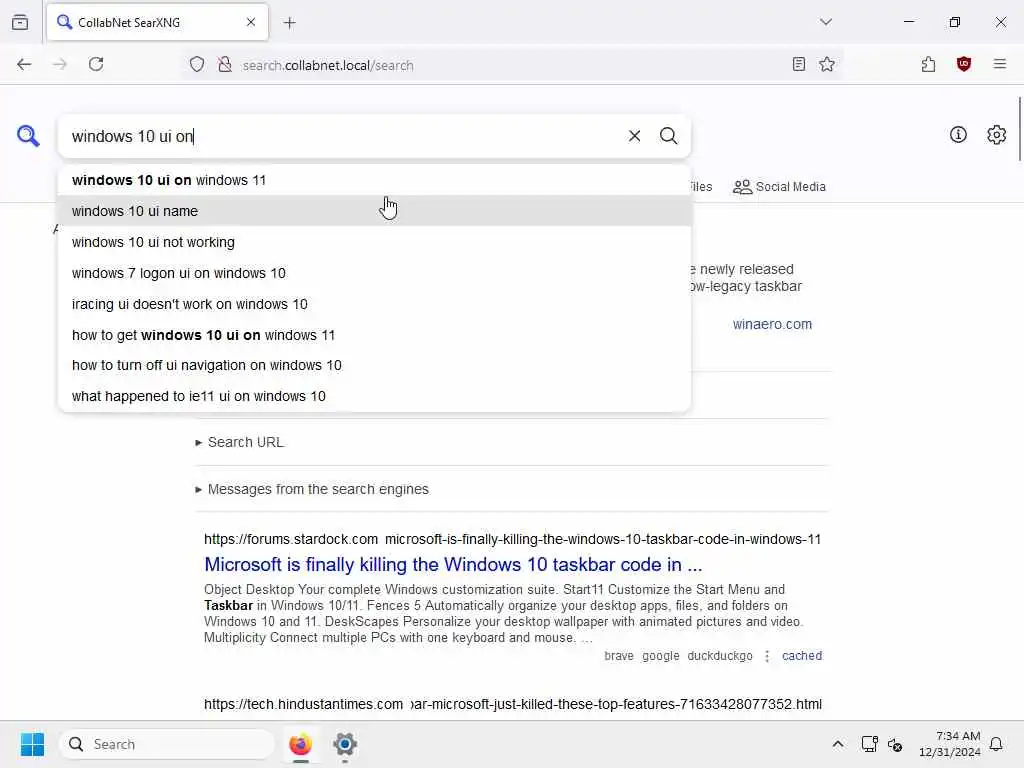The image size is (1024, 768).
Task: Open the network status tray icon
Action: [869, 744]
